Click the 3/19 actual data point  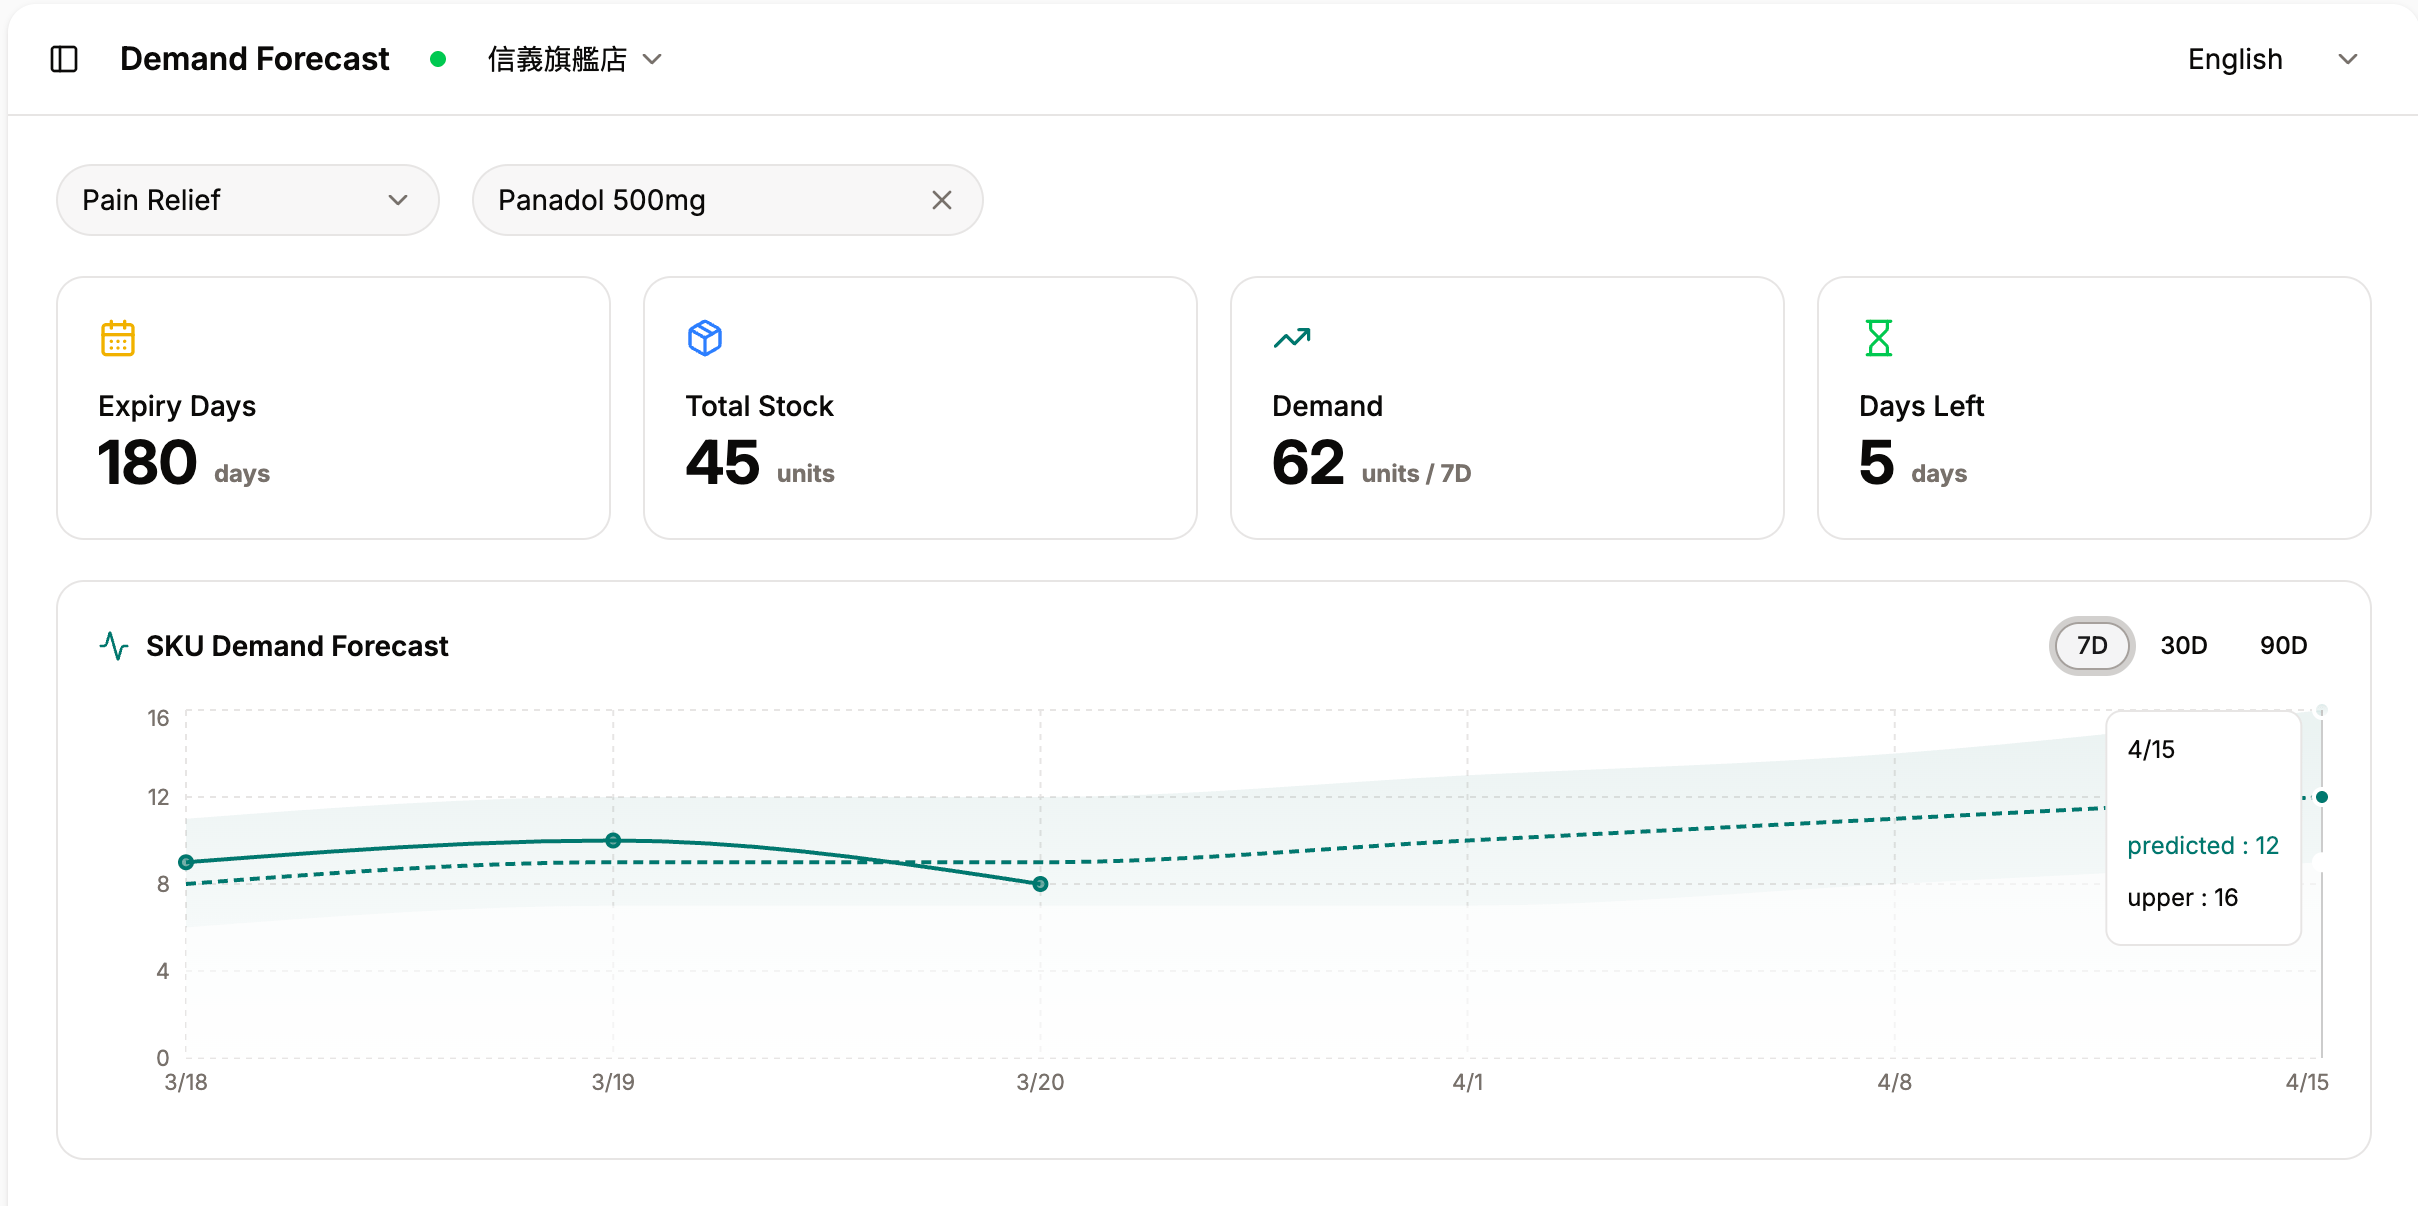coord(613,840)
